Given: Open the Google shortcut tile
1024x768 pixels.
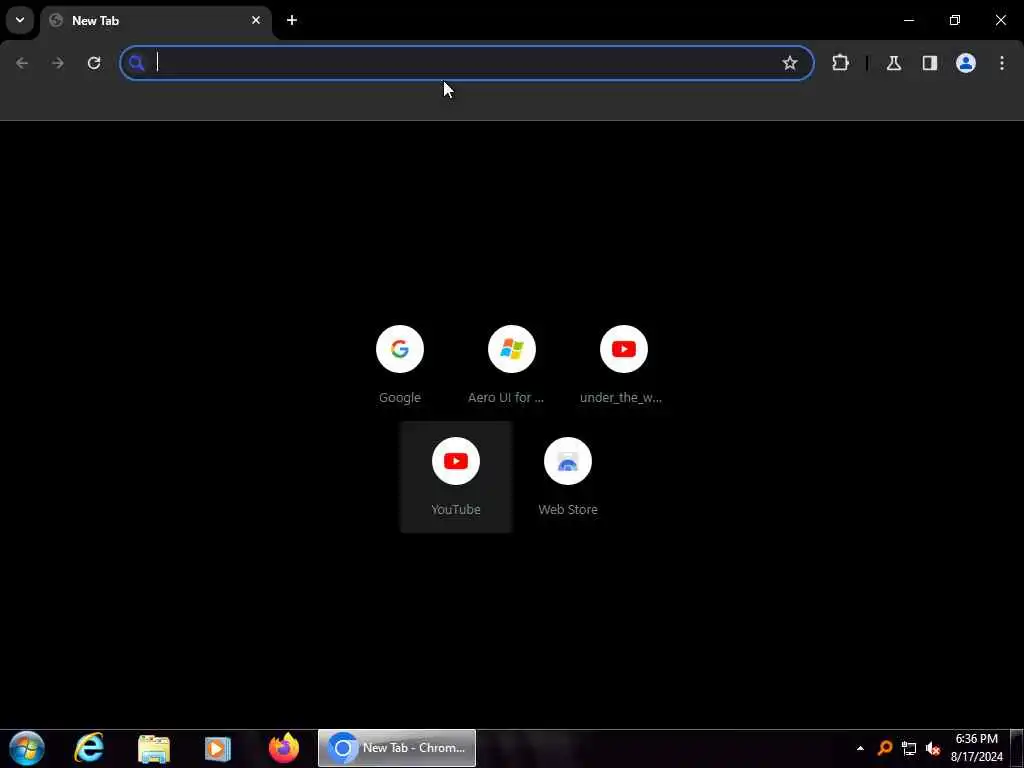Looking at the screenshot, I should click(400, 365).
